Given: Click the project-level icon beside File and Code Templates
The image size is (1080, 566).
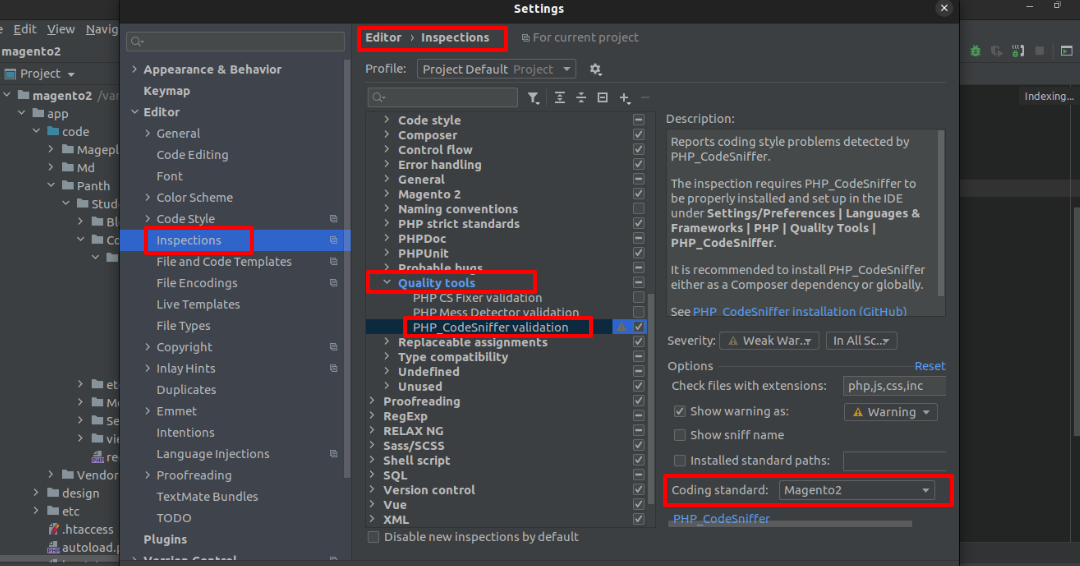Looking at the screenshot, I should [333, 262].
